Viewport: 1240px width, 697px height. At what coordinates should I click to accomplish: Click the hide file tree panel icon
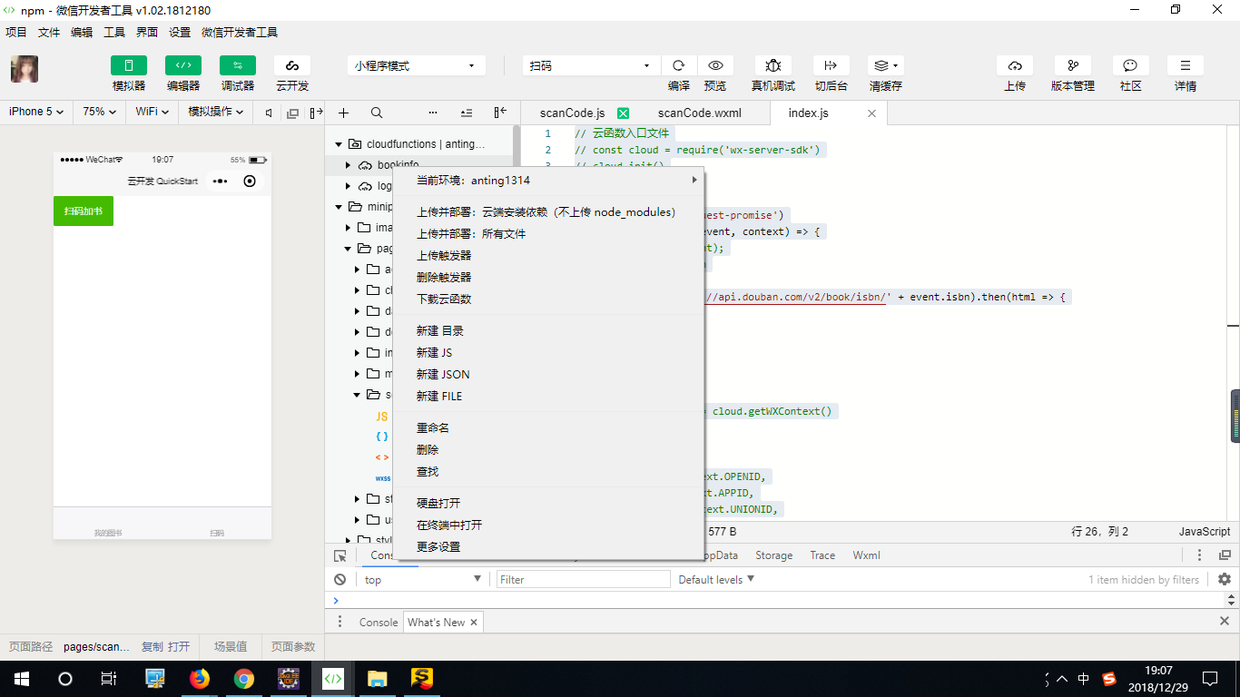(500, 113)
